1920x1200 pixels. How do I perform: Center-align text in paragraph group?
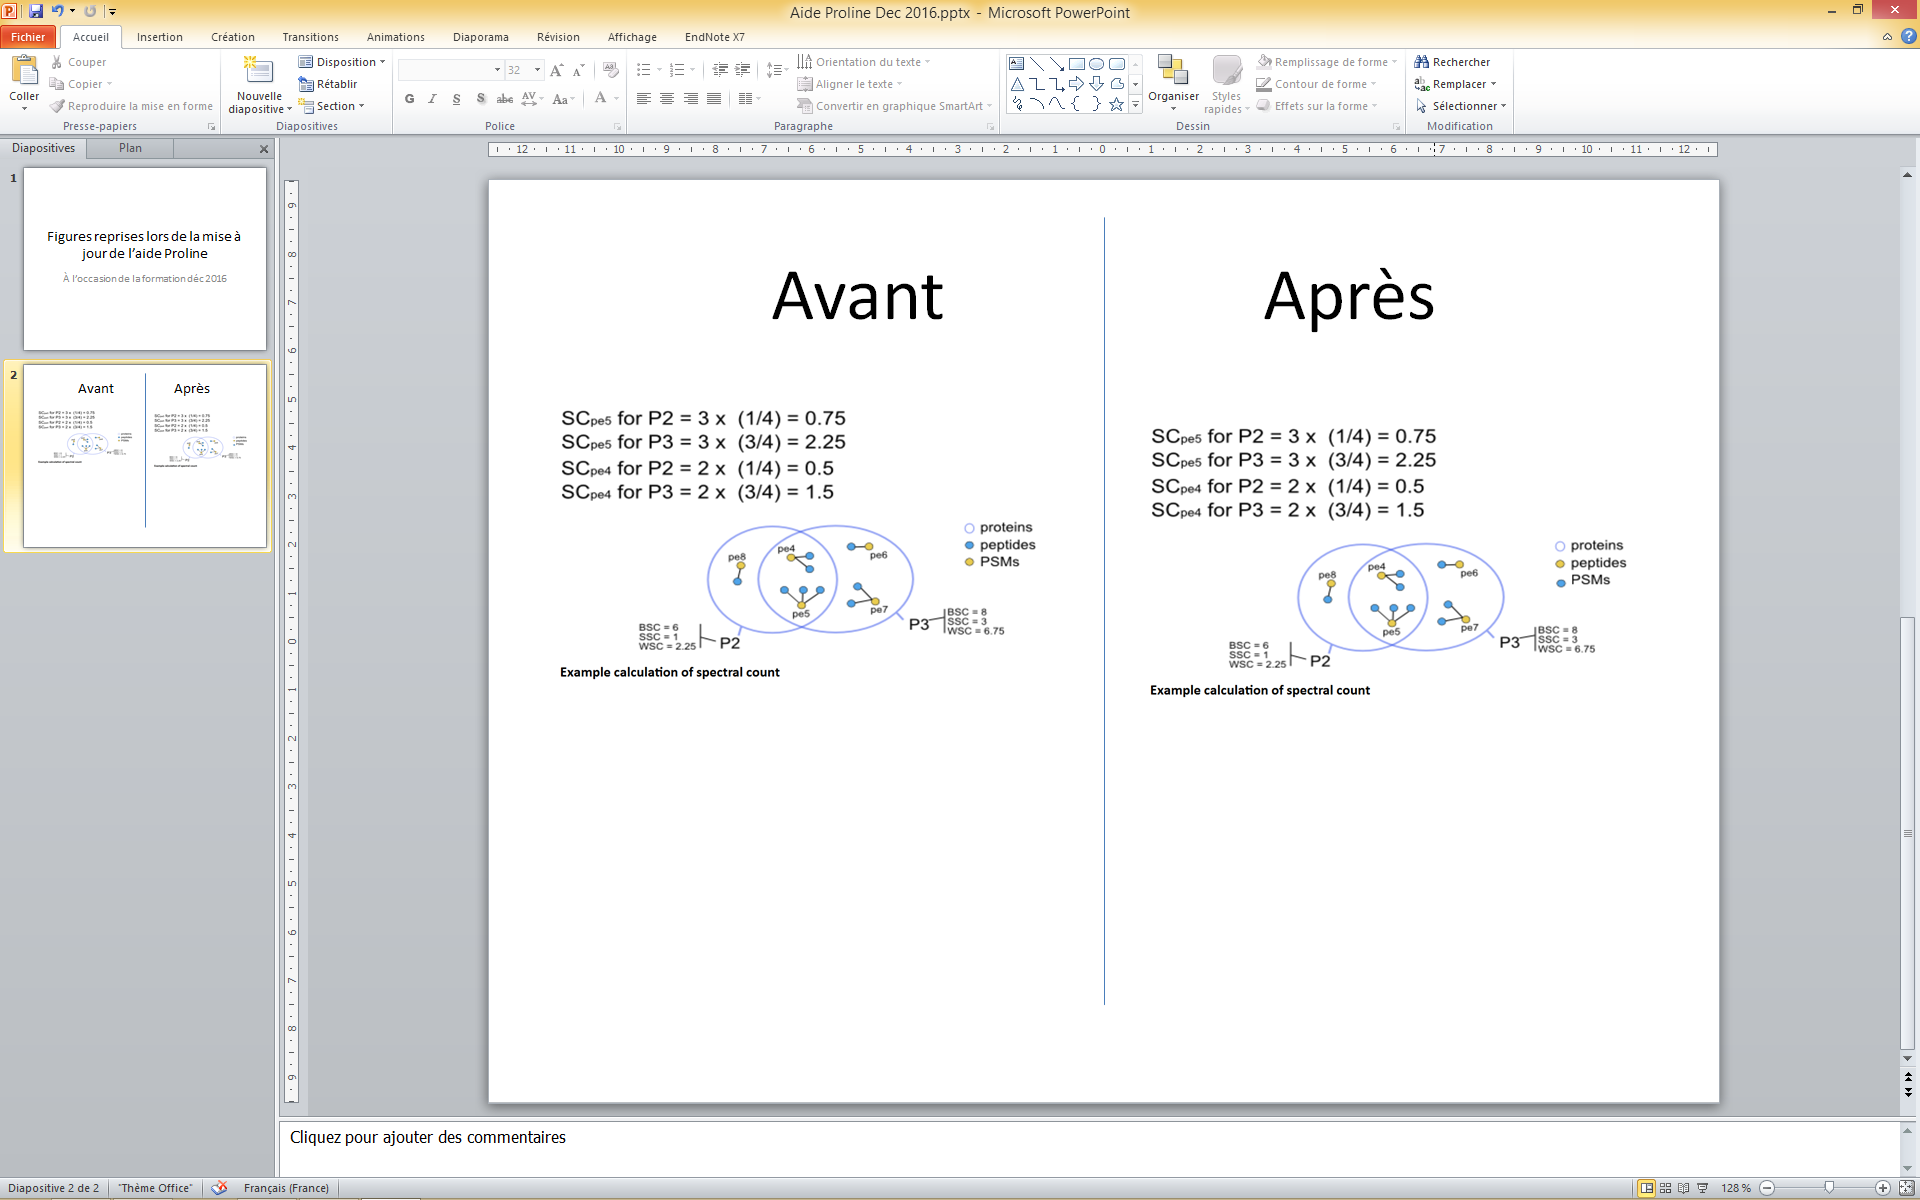tap(667, 99)
